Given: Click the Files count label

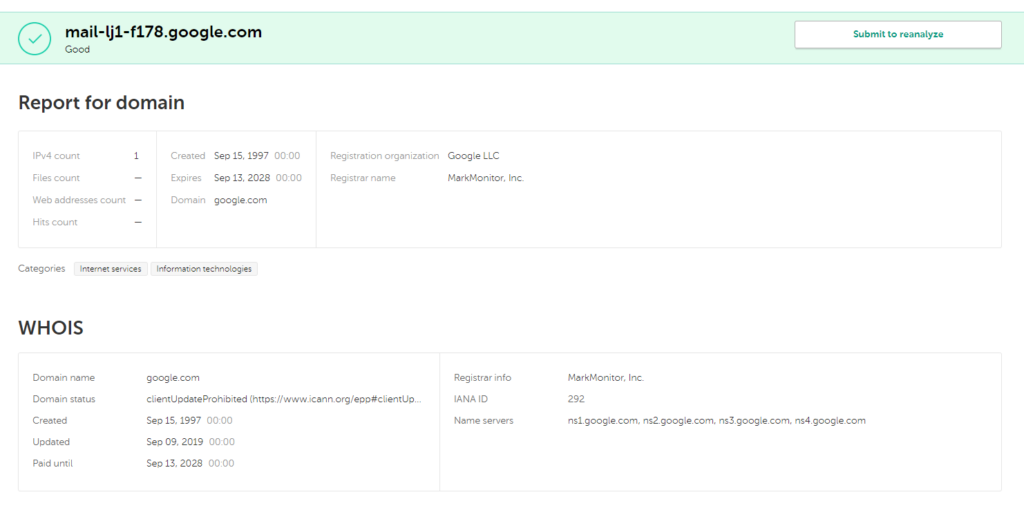Looking at the screenshot, I should point(56,178).
